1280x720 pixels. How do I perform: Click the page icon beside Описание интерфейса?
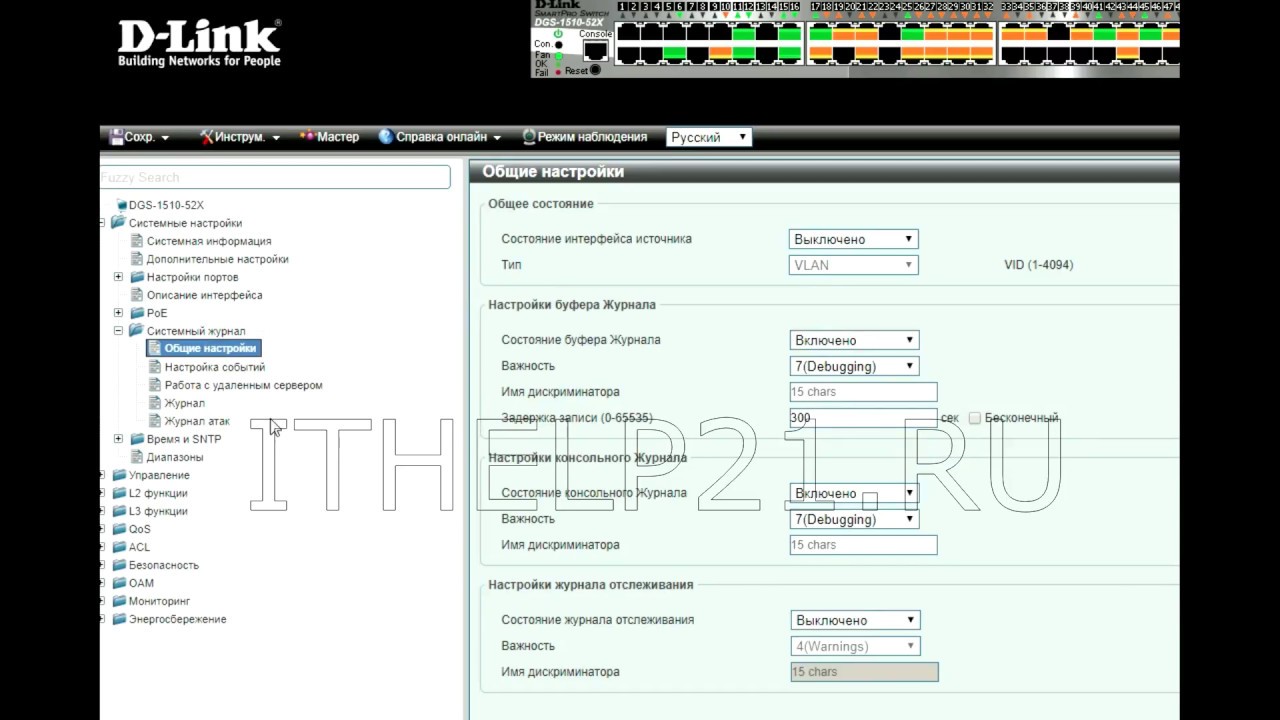tap(137, 295)
